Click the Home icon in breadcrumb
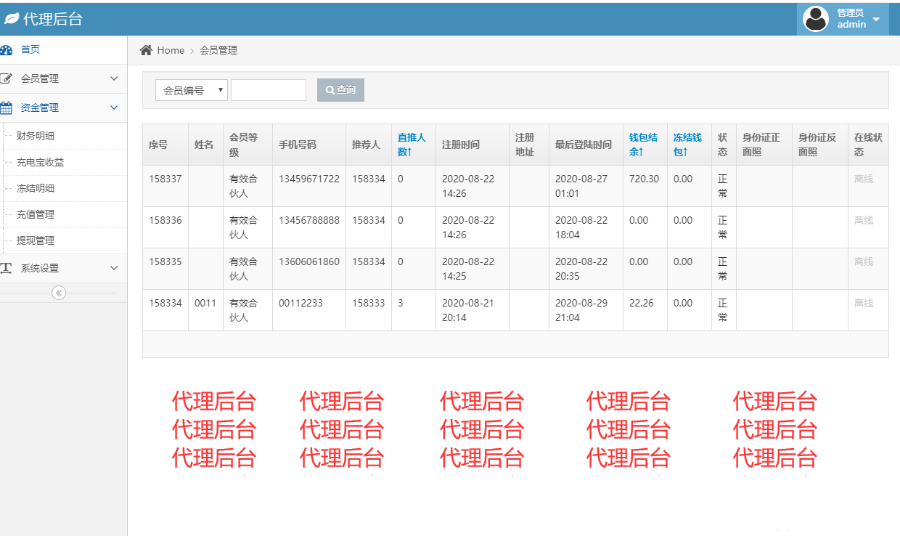 coord(146,50)
